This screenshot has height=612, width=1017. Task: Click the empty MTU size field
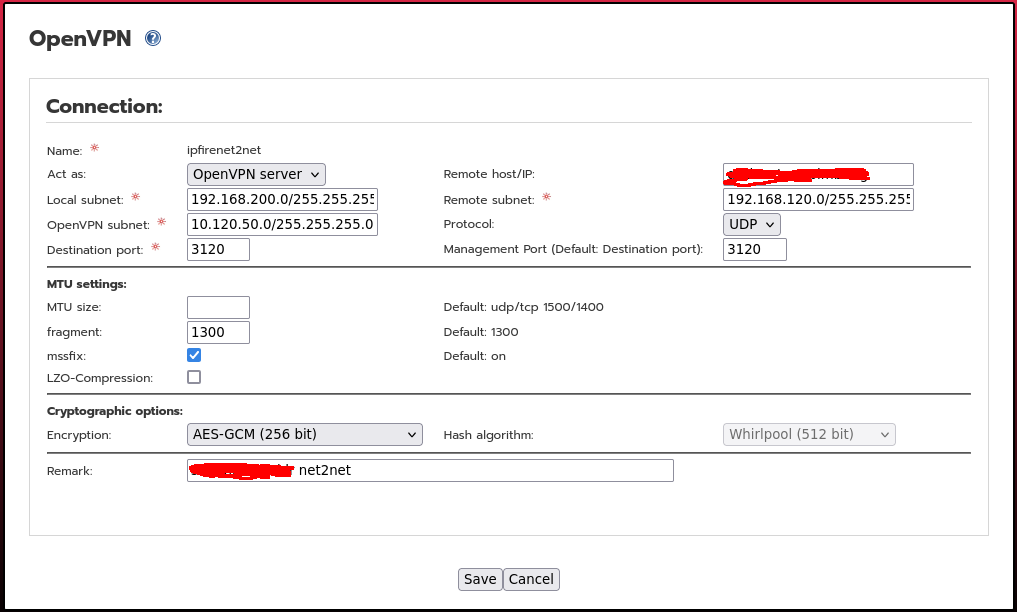coord(219,307)
